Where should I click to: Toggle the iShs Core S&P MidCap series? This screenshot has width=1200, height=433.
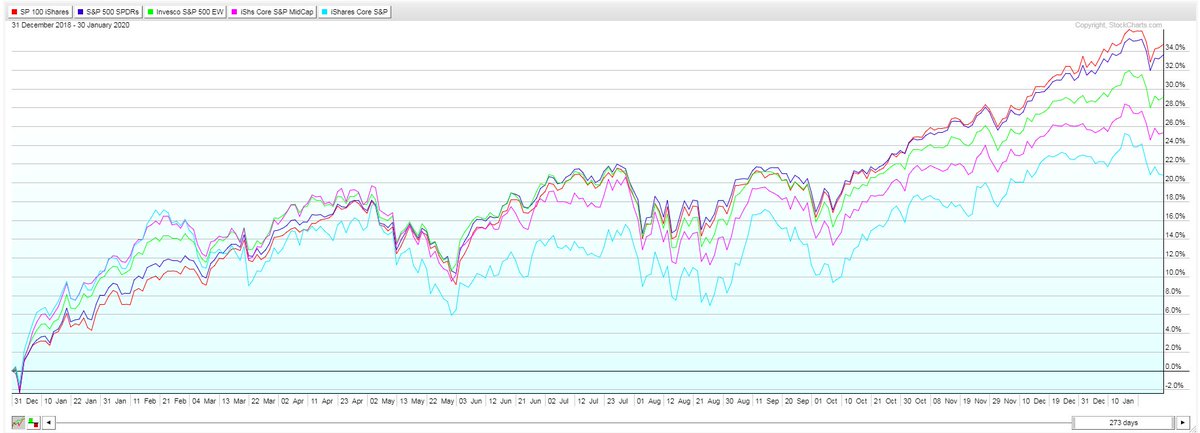click(270, 11)
